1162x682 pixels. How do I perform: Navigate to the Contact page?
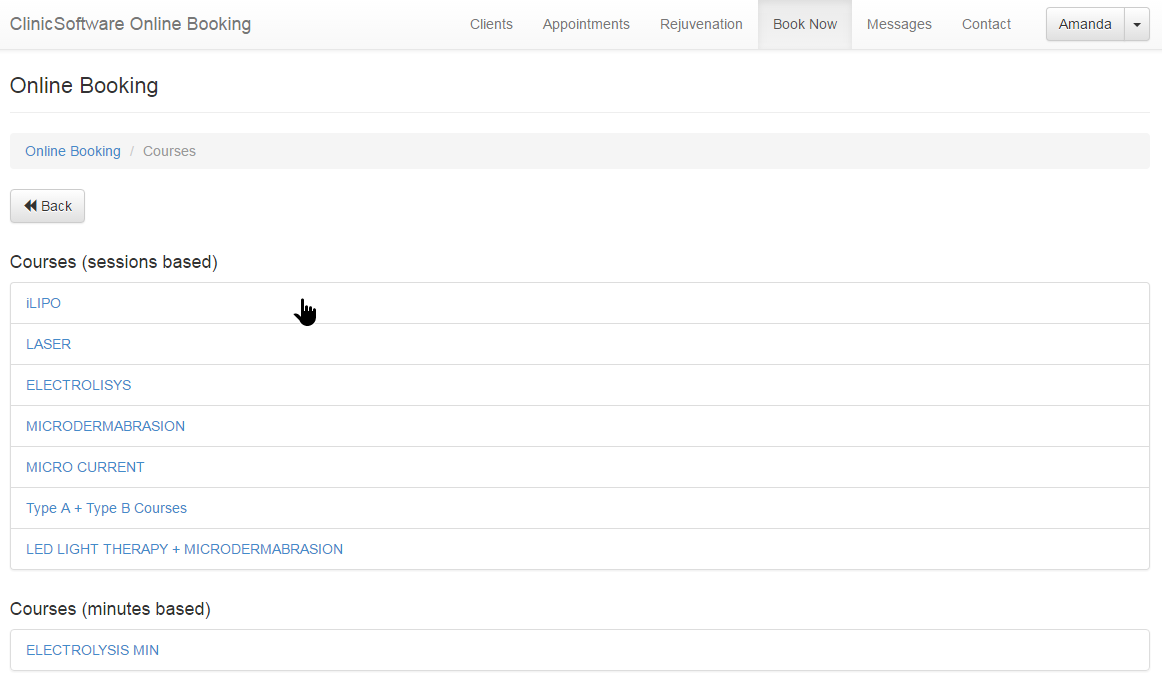point(986,24)
